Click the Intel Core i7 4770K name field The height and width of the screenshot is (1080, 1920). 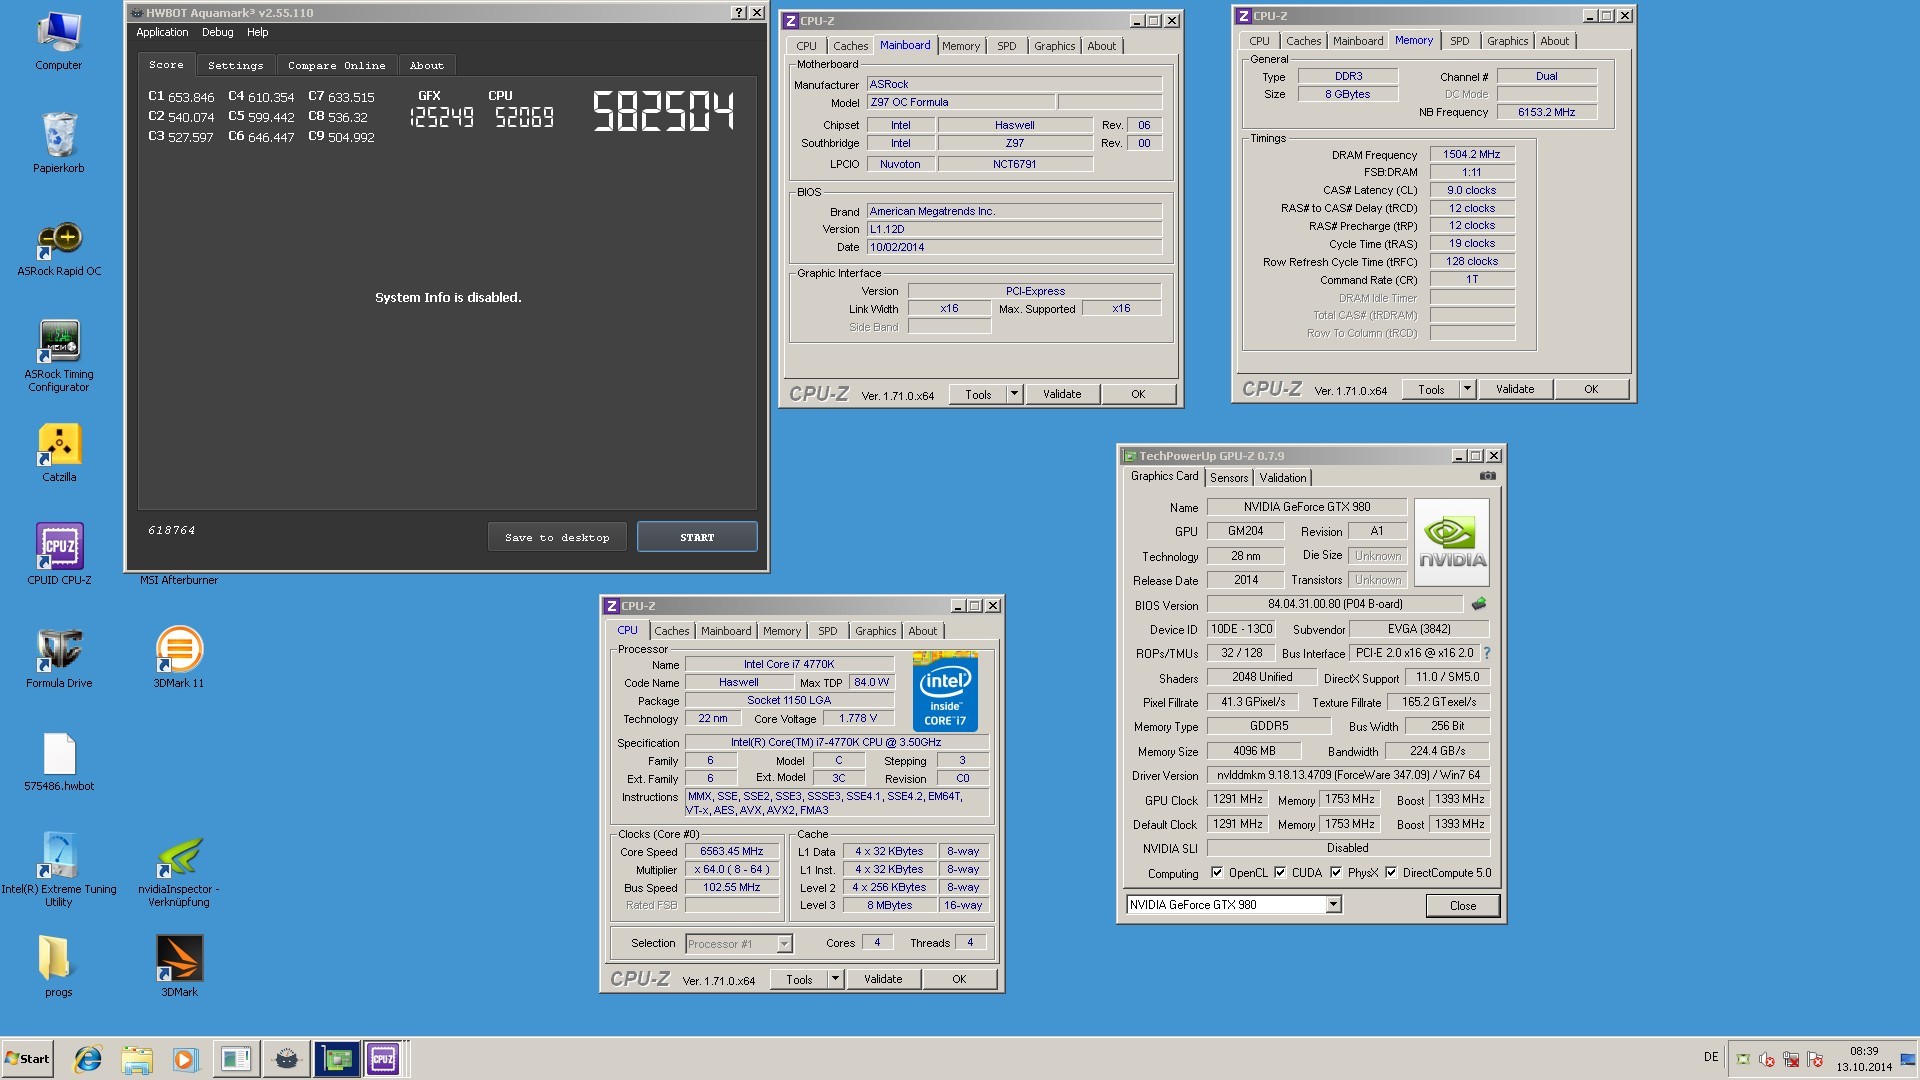pos(789,664)
